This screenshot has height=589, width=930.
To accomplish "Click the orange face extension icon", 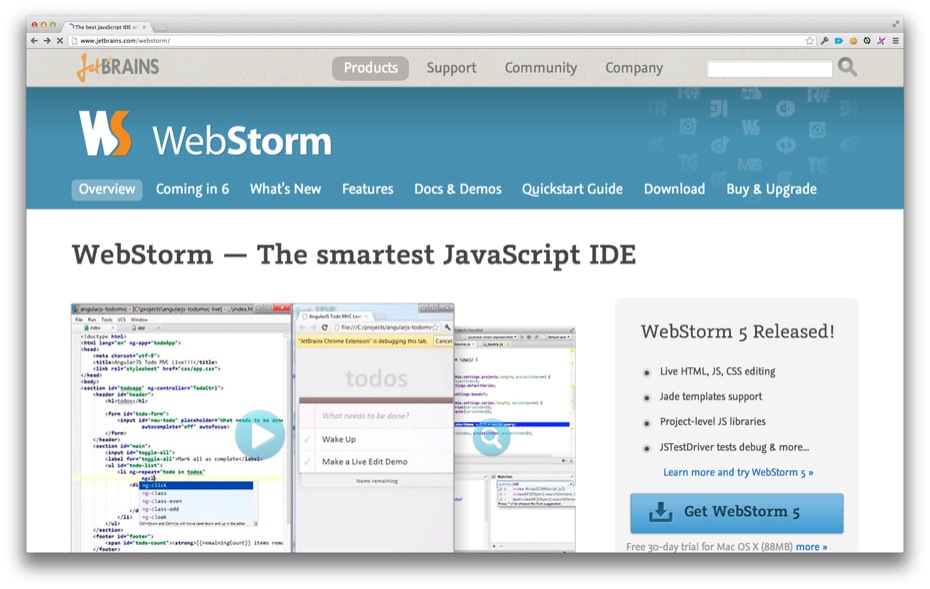I will point(853,41).
